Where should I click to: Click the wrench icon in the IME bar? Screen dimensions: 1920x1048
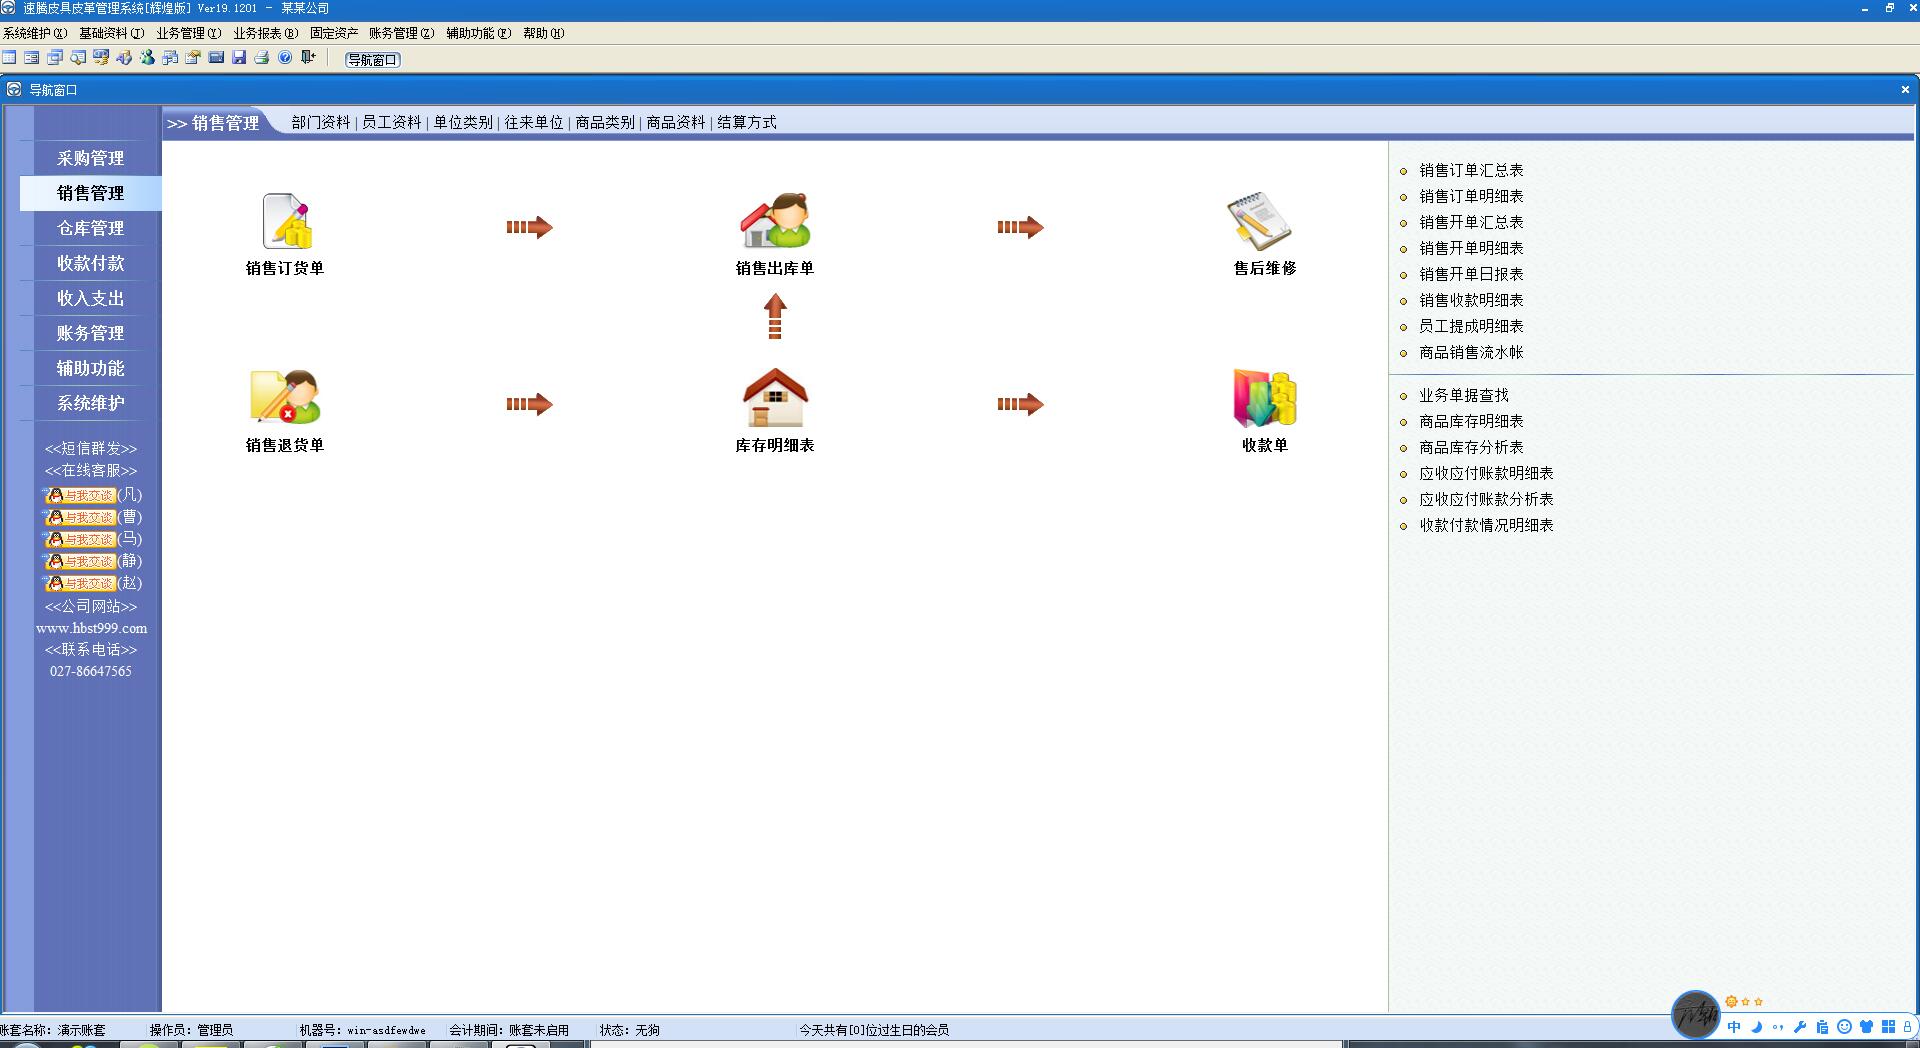click(1800, 1027)
